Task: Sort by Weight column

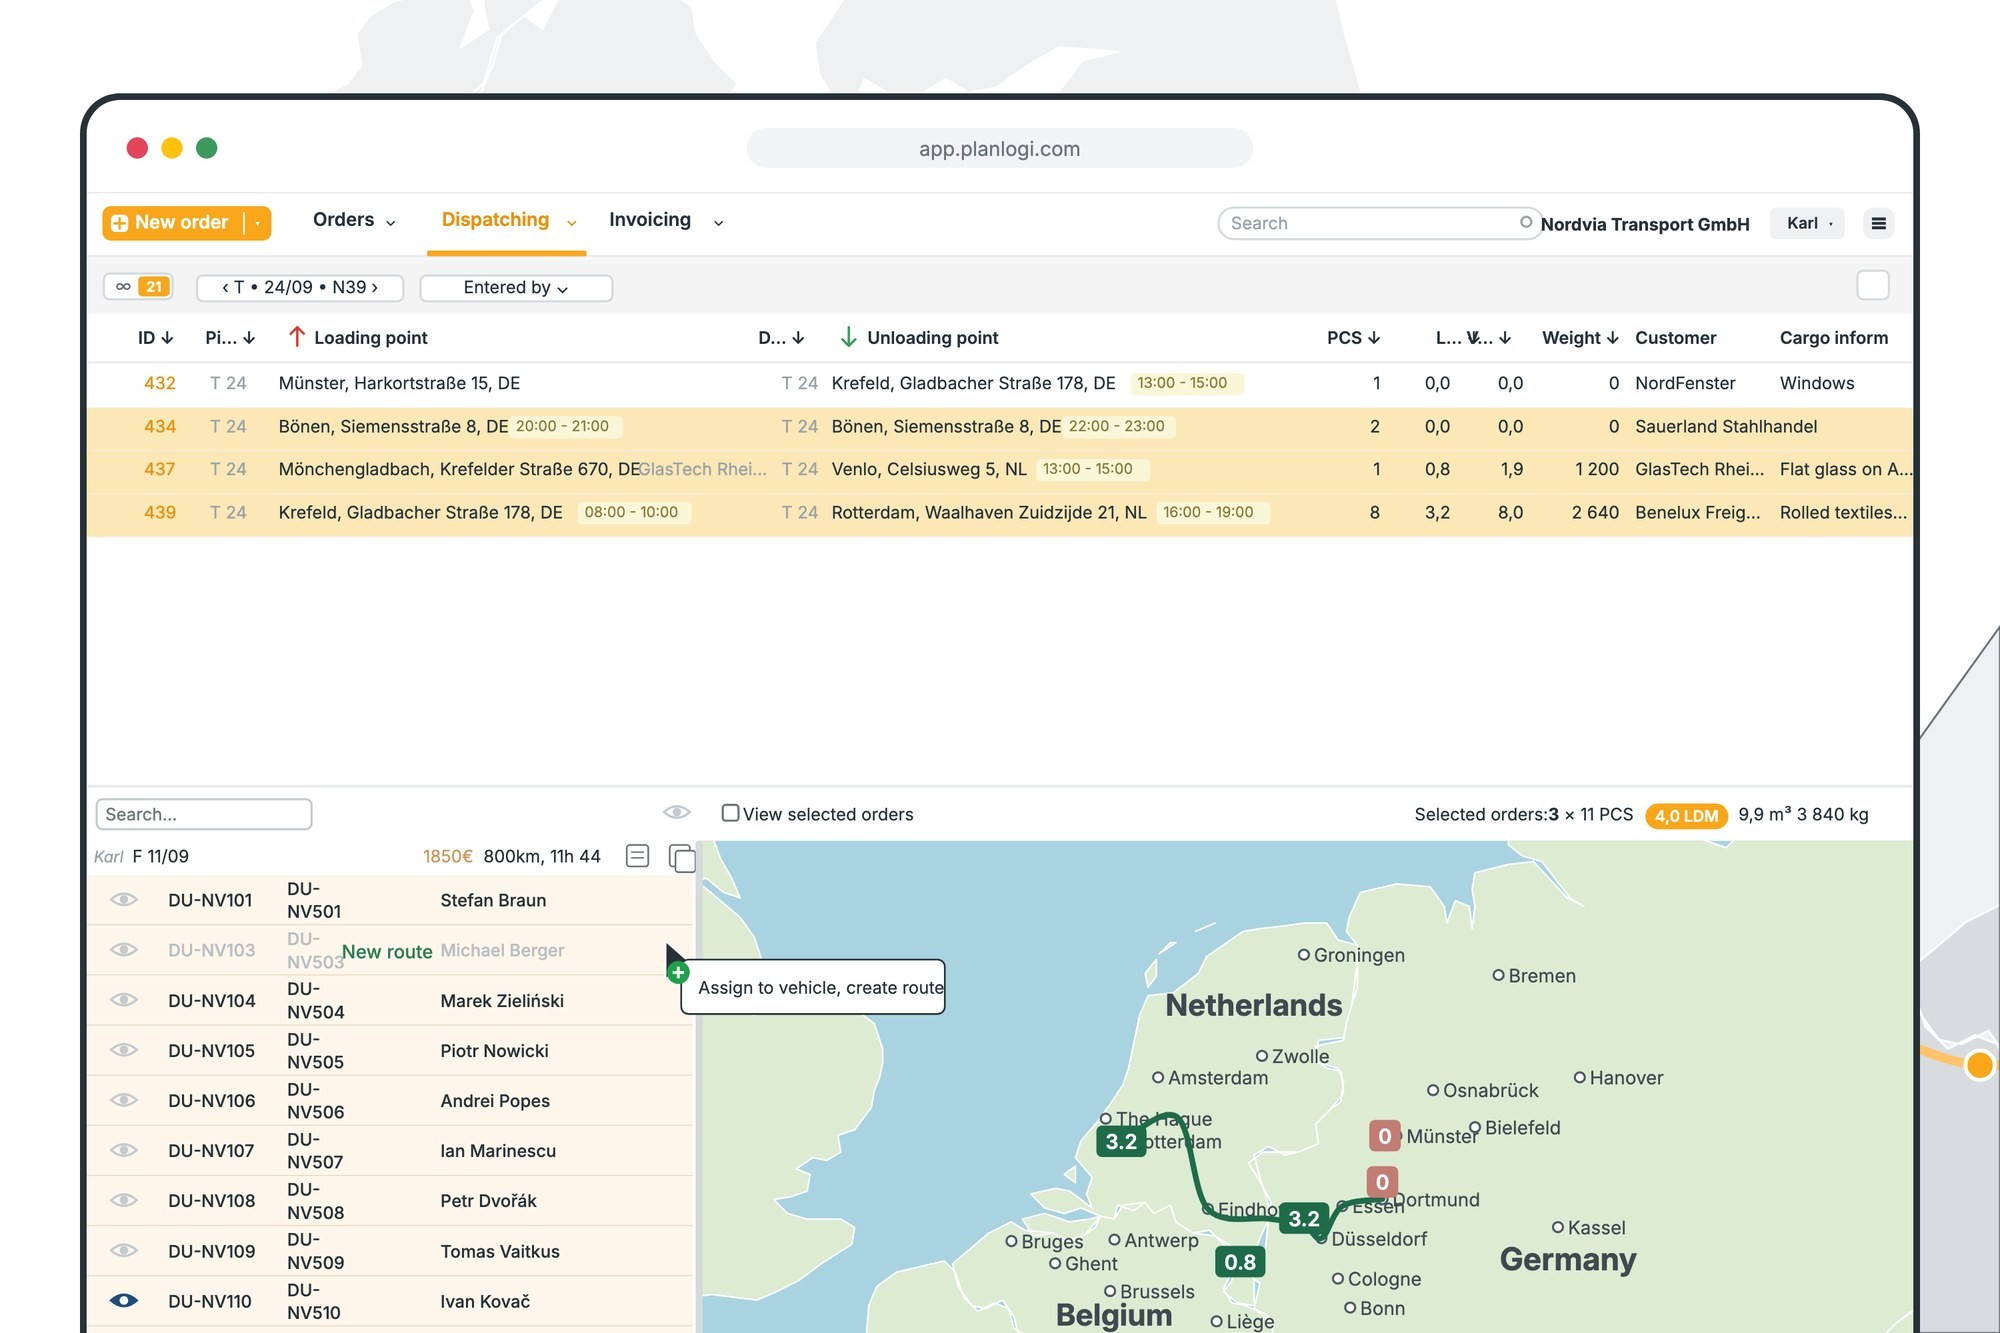Action: click(x=1580, y=338)
